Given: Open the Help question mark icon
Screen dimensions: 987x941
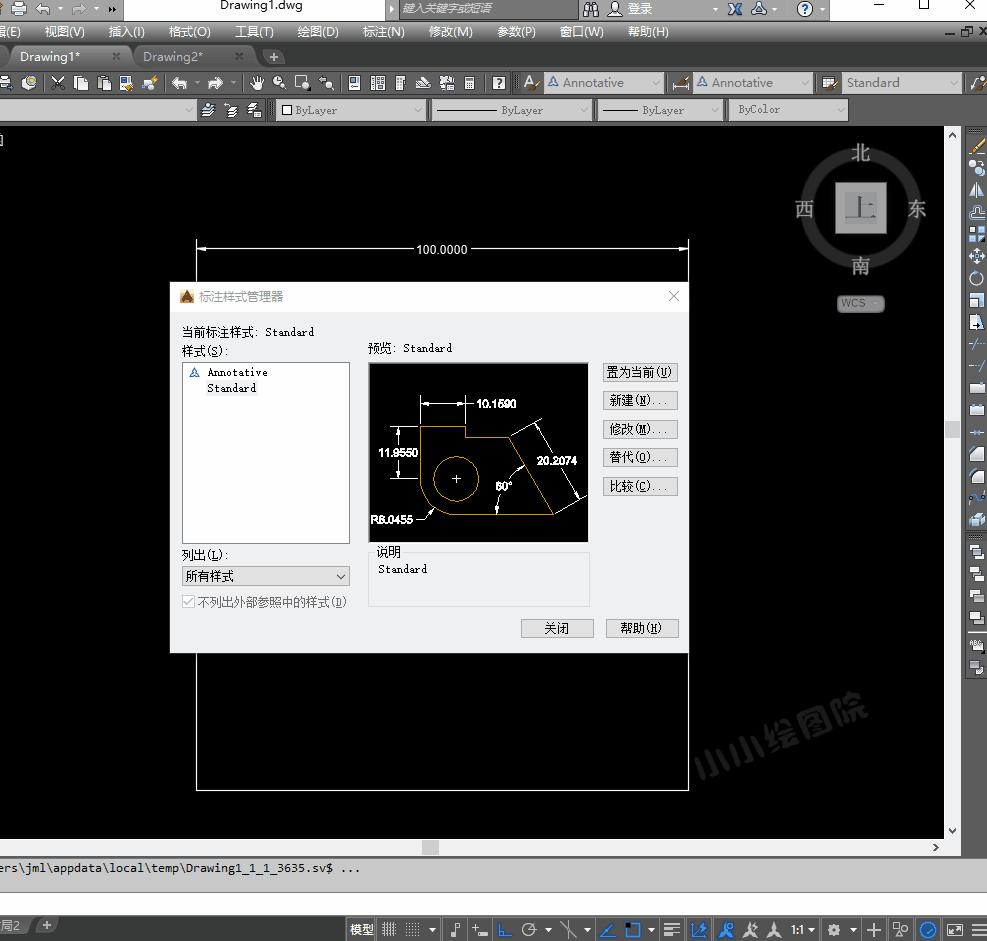Looking at the screenshot, I should (499, 83).
